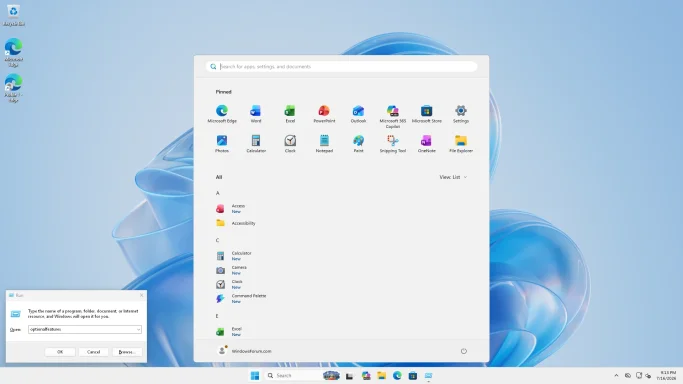The image size is (683, 384).
Task: Open Task View on the taskbar
Action: pyautogui.click(x=349, y=376)
